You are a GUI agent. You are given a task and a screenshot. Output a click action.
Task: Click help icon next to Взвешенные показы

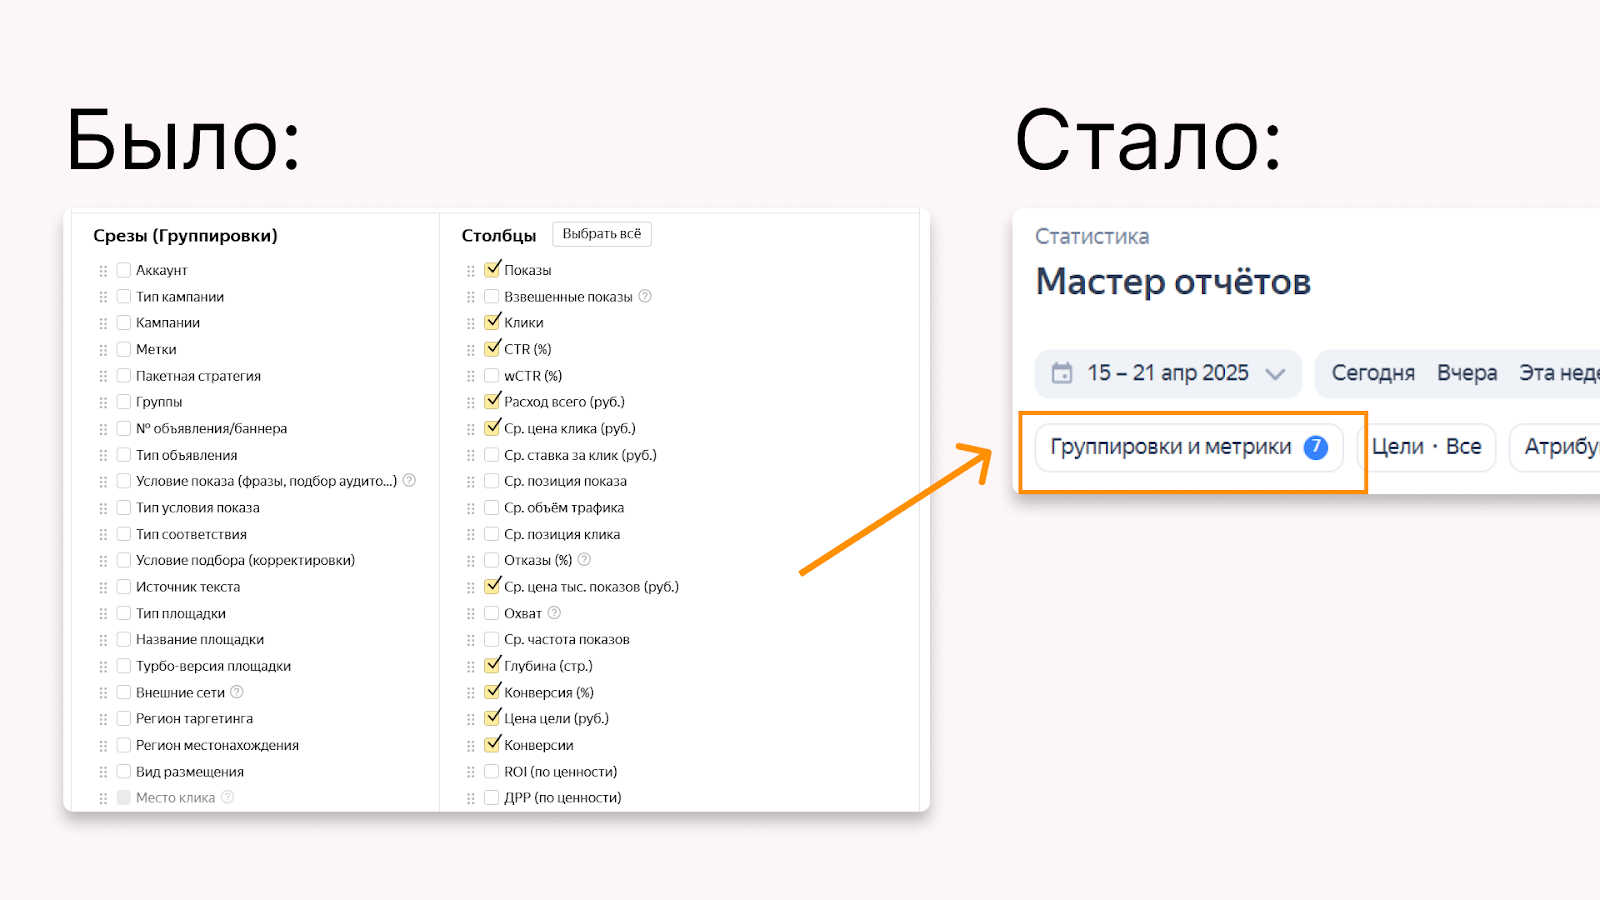(645, 296)
